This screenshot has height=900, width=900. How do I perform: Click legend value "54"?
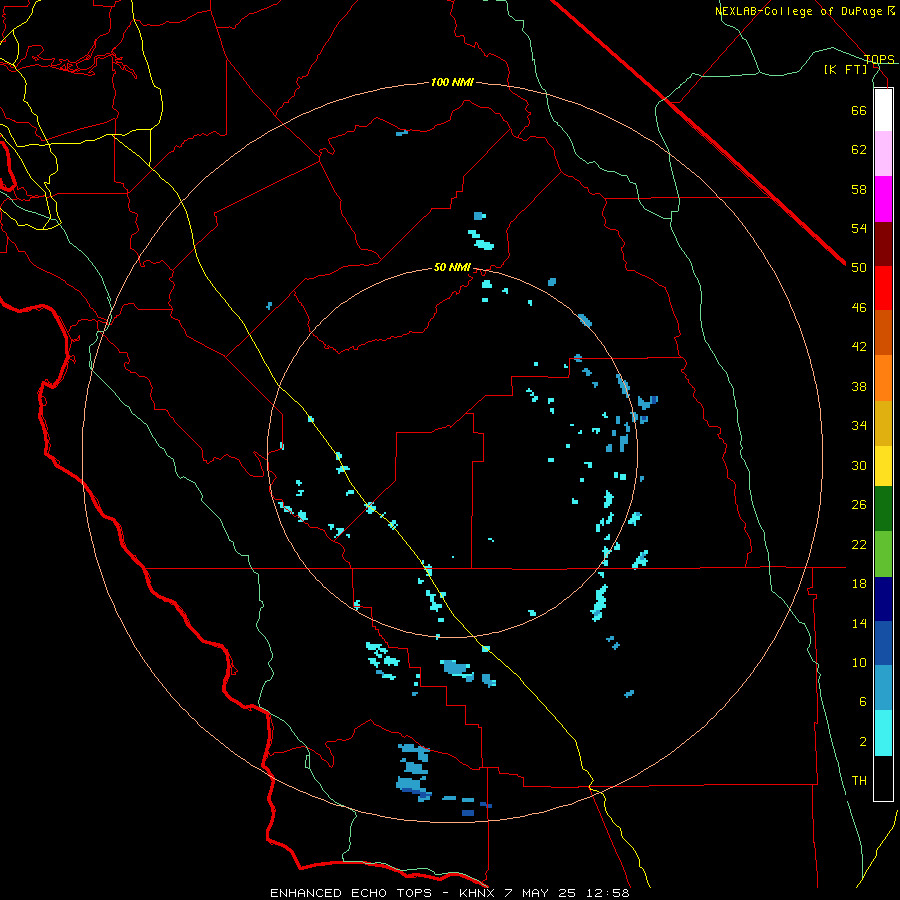859,228
